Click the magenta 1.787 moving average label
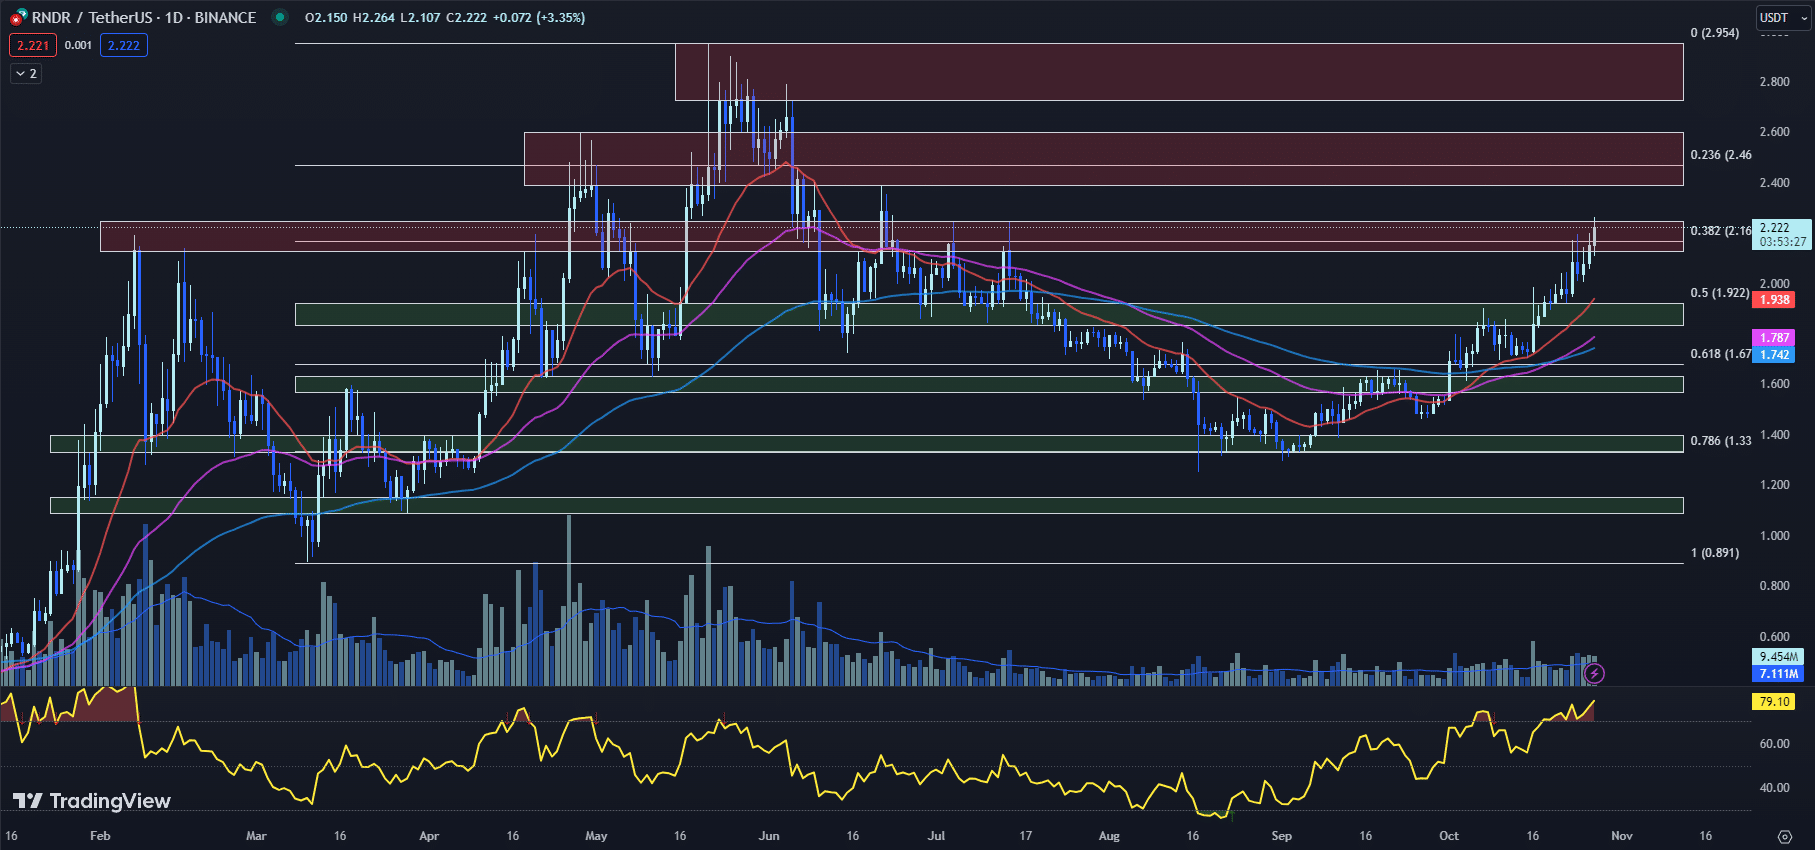 pos(1775,338)
